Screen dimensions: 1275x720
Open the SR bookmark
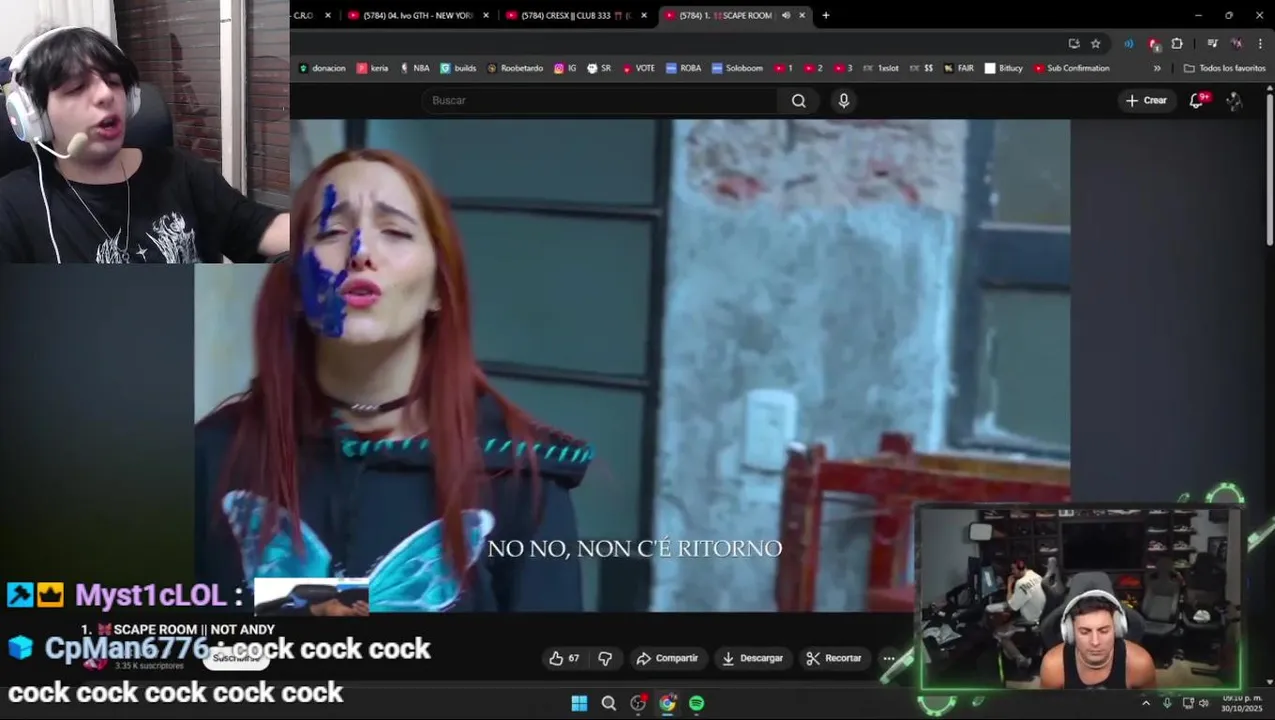tap(599, 68)
